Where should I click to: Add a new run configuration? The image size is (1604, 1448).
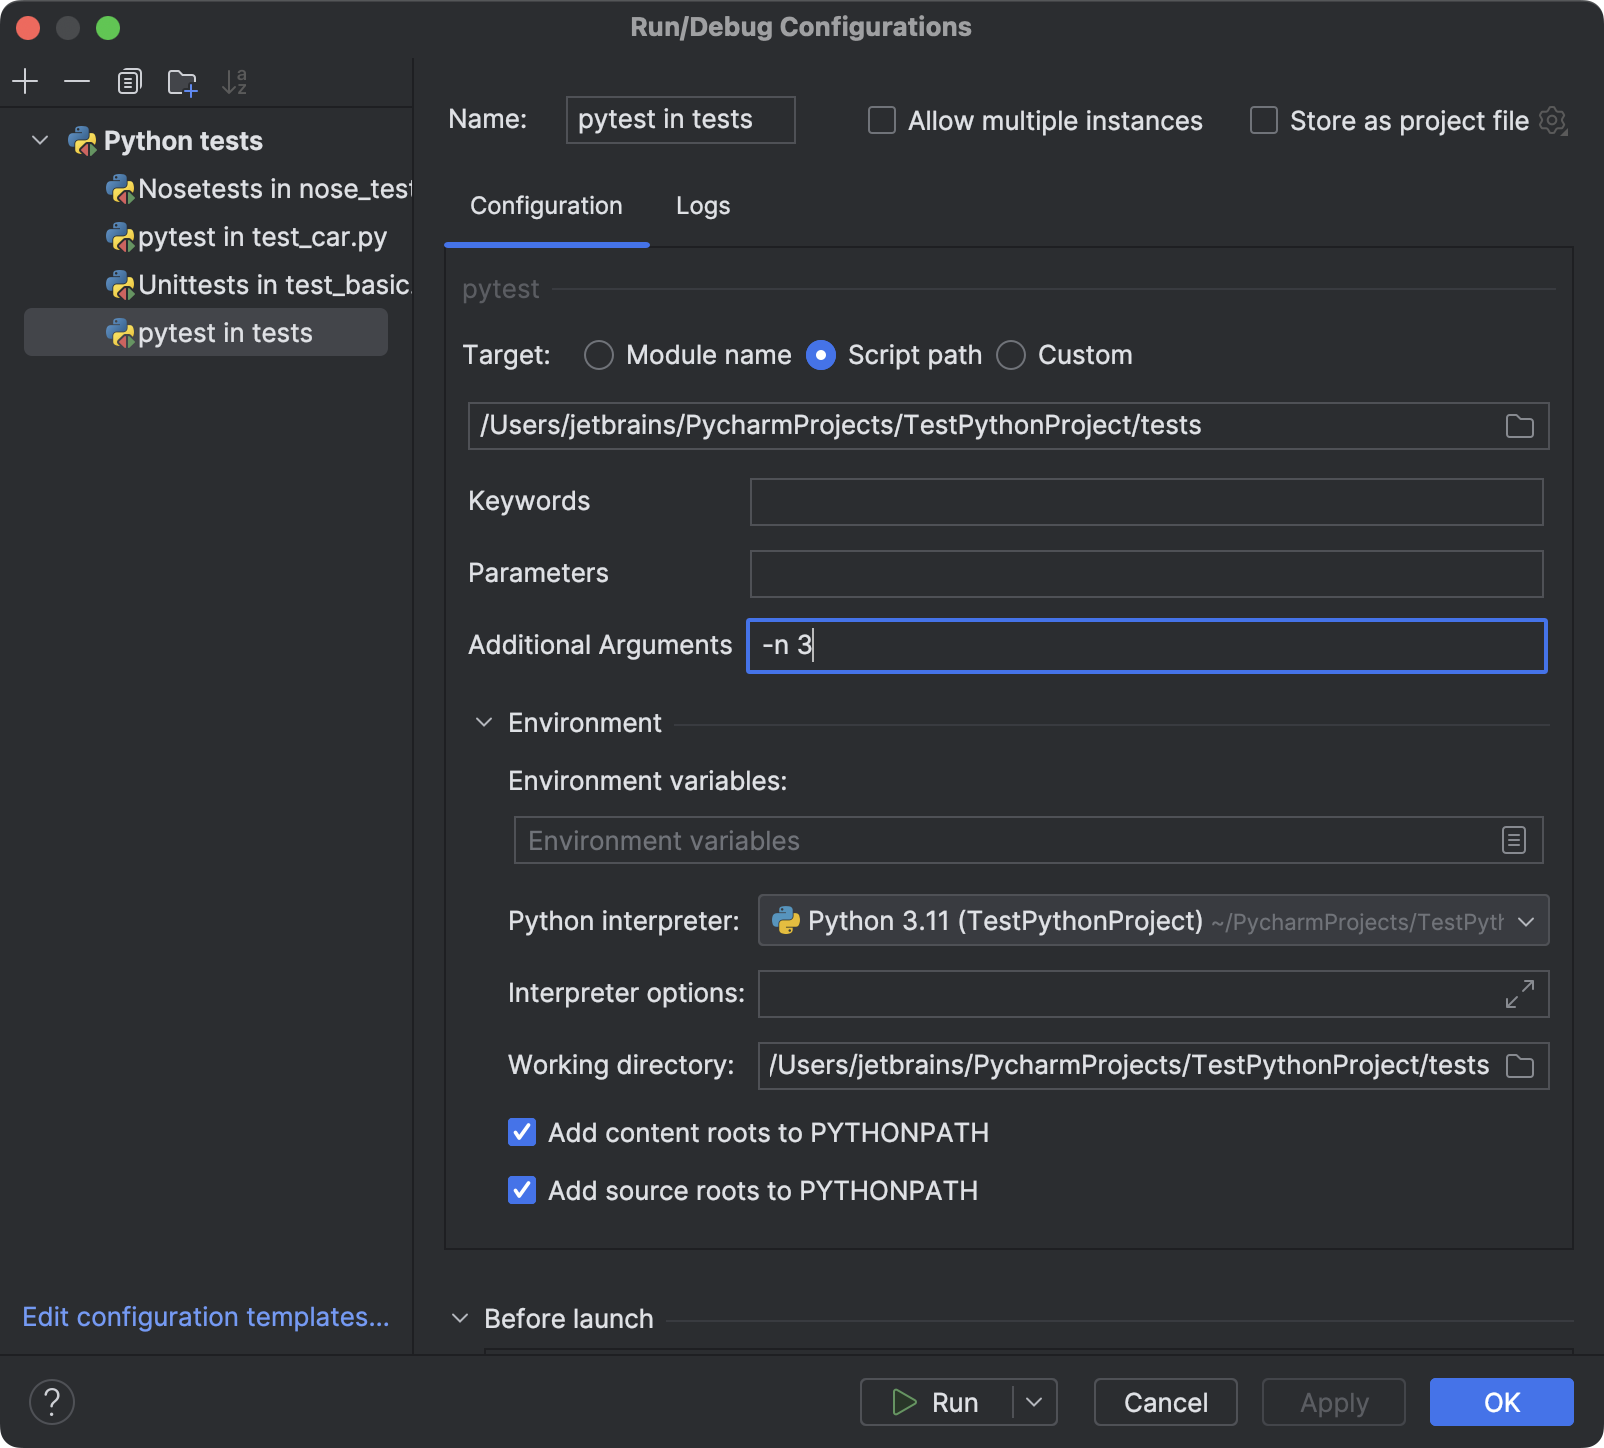25,81
